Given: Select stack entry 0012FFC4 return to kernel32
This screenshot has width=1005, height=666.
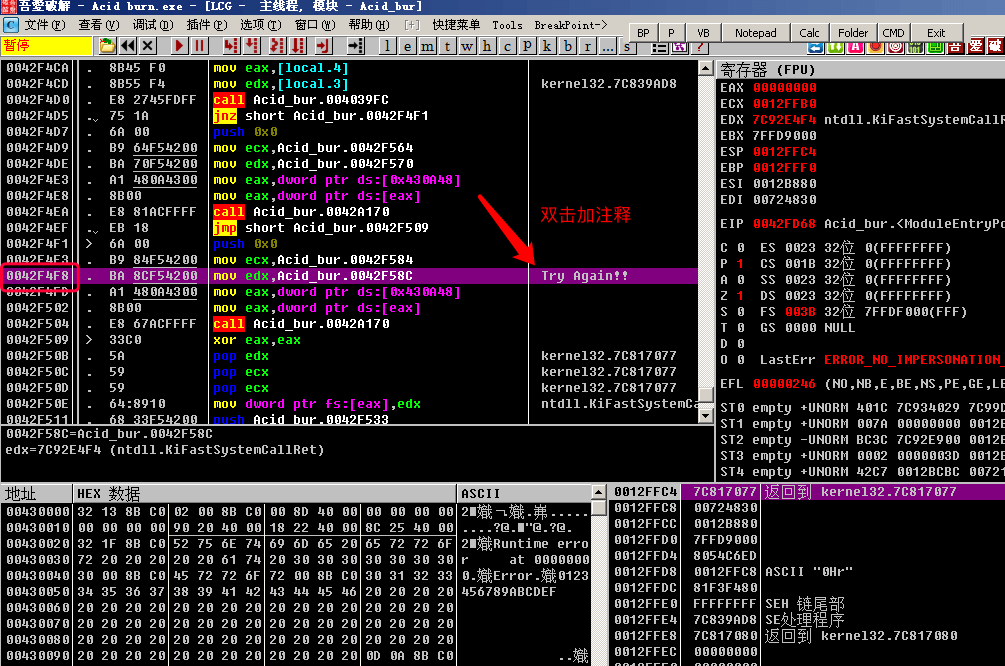Looking at the screenshot, I should (x=809, y=492).
